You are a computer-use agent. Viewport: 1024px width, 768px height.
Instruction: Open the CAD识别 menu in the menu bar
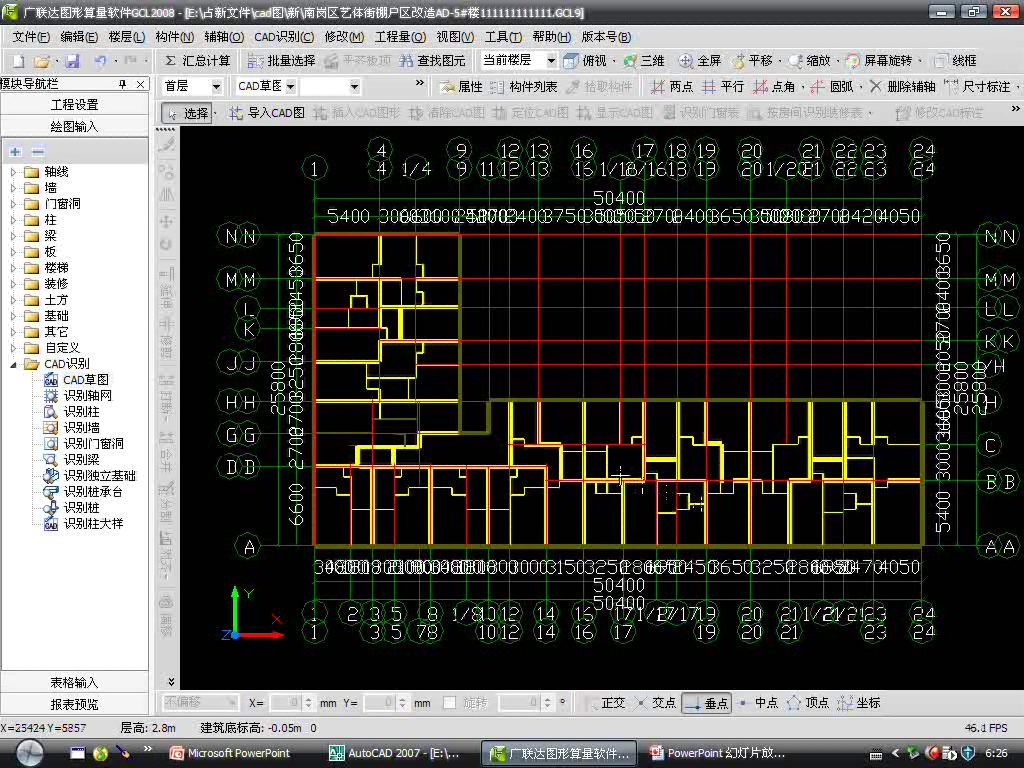284,37
